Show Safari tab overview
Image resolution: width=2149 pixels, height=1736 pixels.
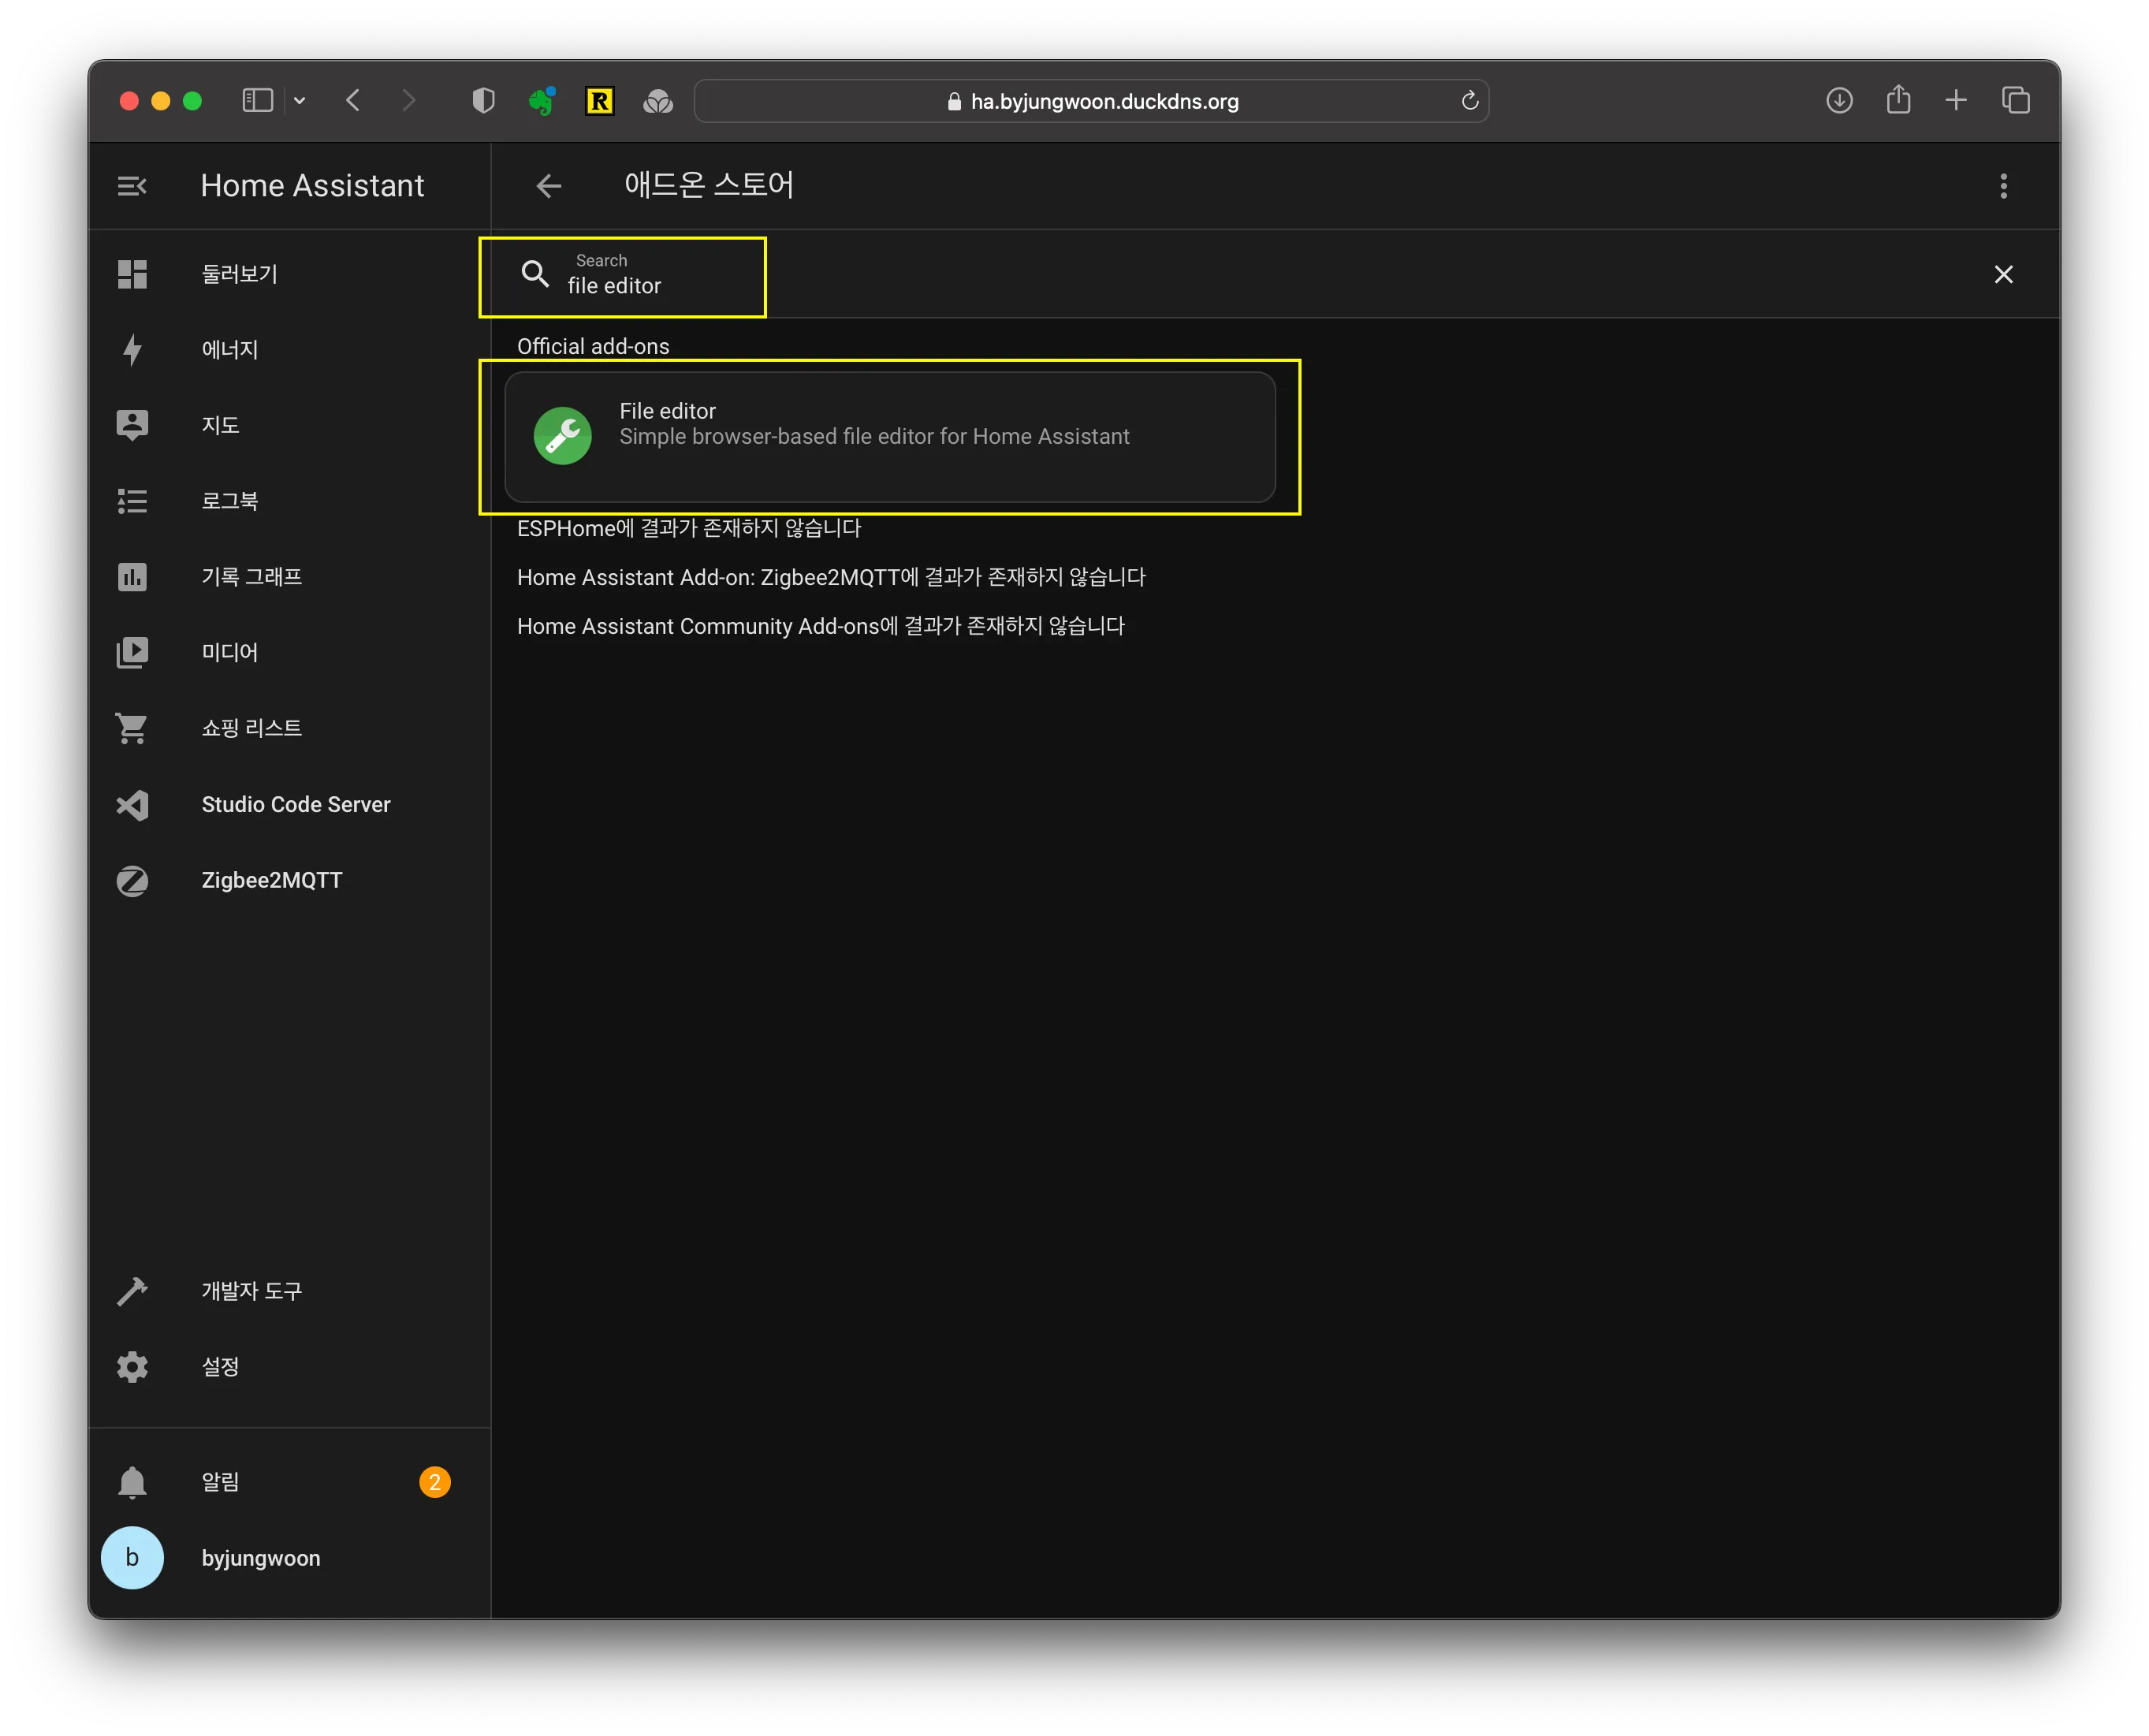(x=2015, y=101)
